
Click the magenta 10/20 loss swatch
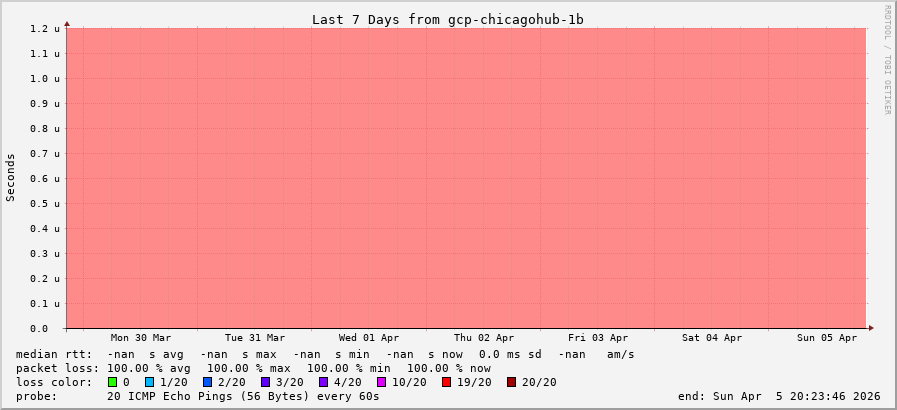(x=381, y=382)
